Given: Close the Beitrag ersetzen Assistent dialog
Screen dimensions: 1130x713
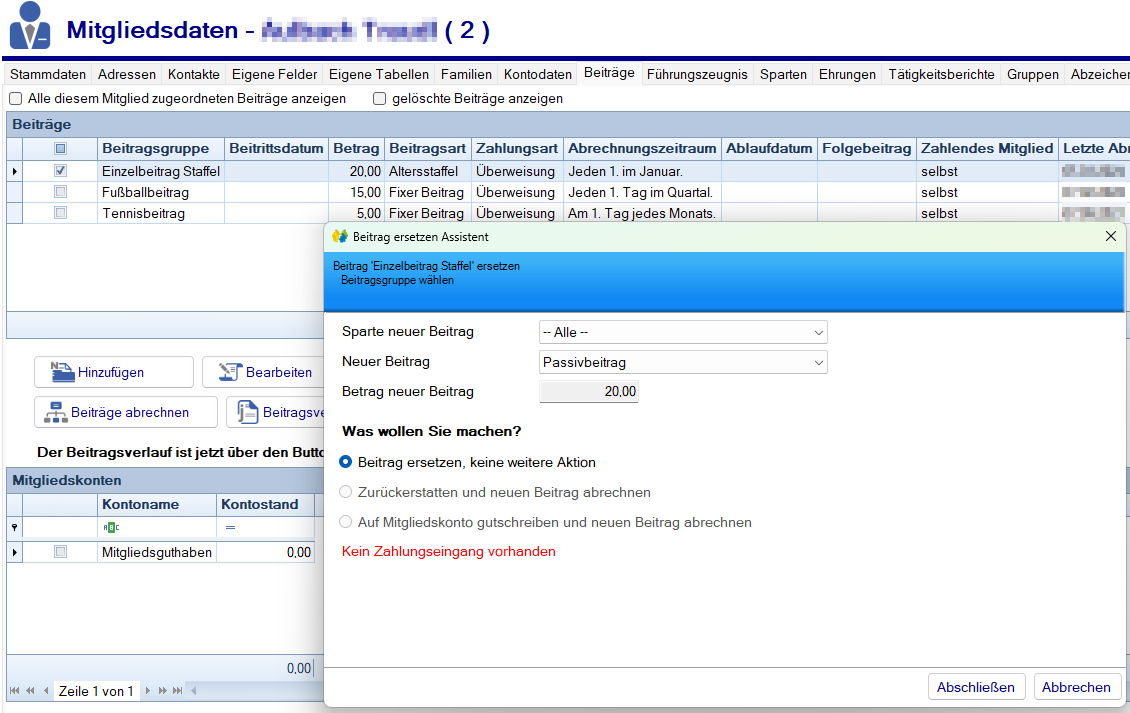Looking at the screenshot, I should 1110,236.
